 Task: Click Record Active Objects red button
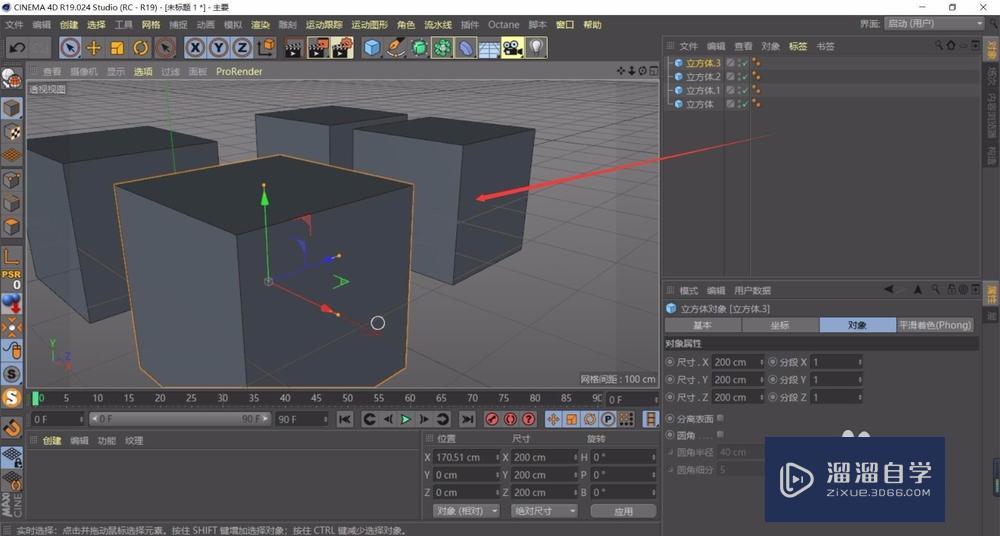tap(492, 419)
